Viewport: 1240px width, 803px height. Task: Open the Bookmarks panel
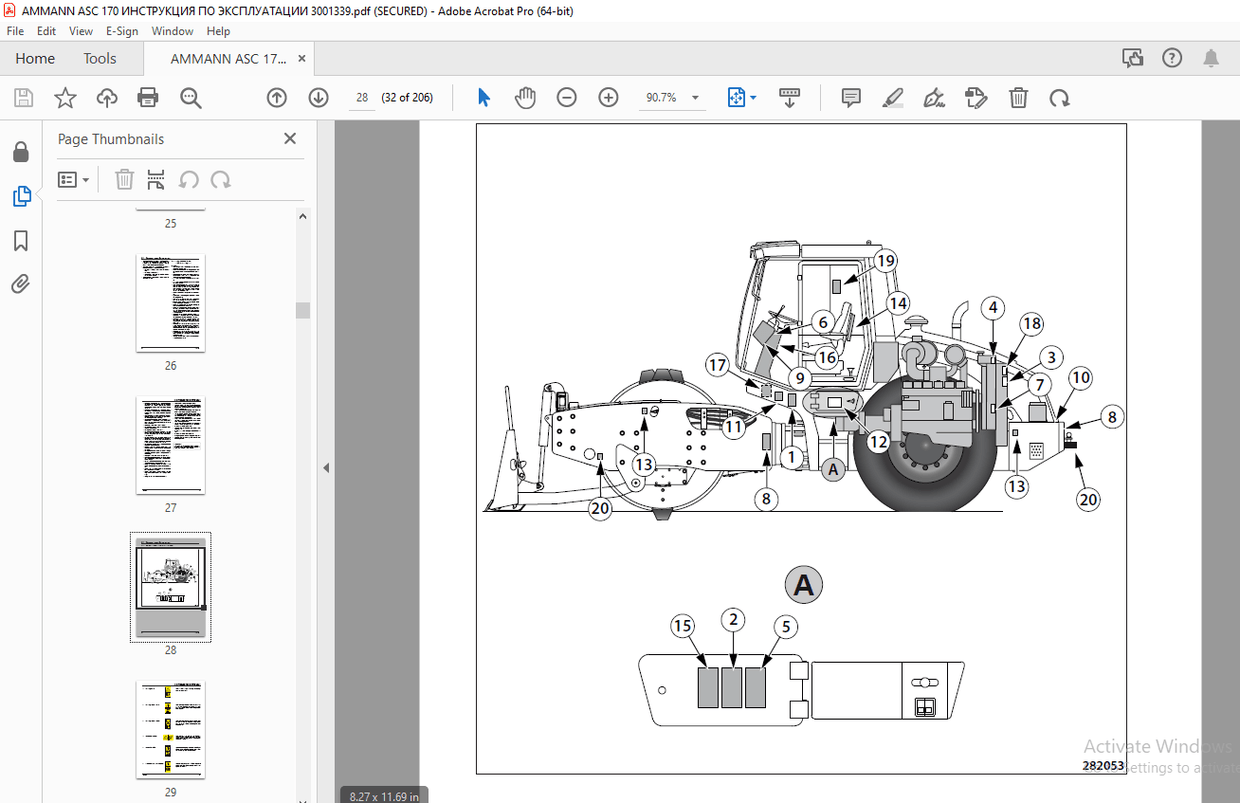point(22,240)
